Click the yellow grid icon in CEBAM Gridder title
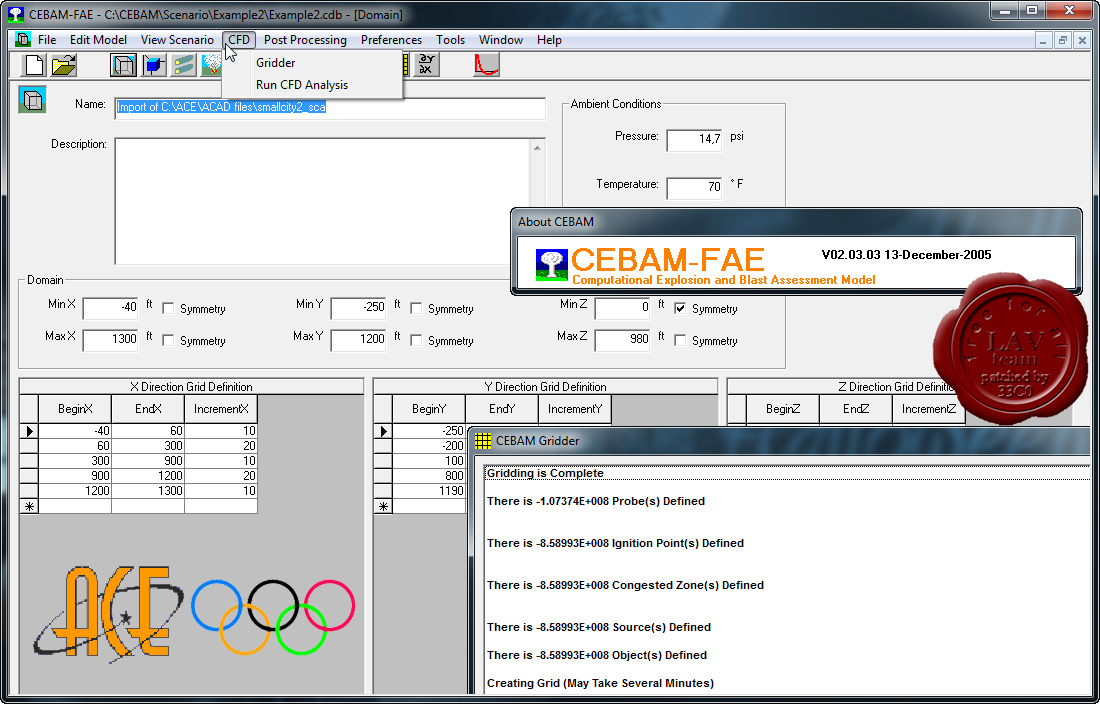 [483, 441]
